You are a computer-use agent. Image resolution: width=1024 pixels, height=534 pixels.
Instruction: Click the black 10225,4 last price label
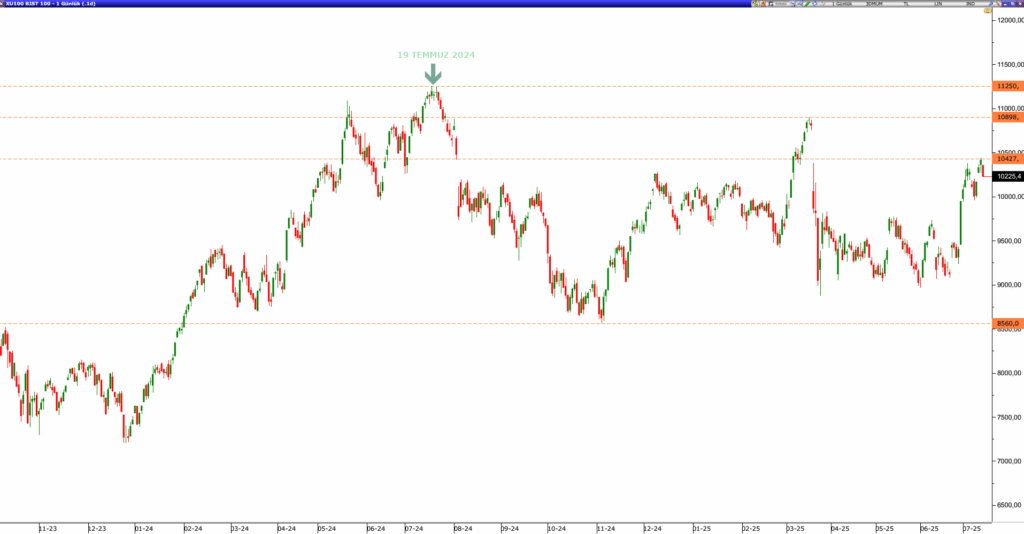1008,176
